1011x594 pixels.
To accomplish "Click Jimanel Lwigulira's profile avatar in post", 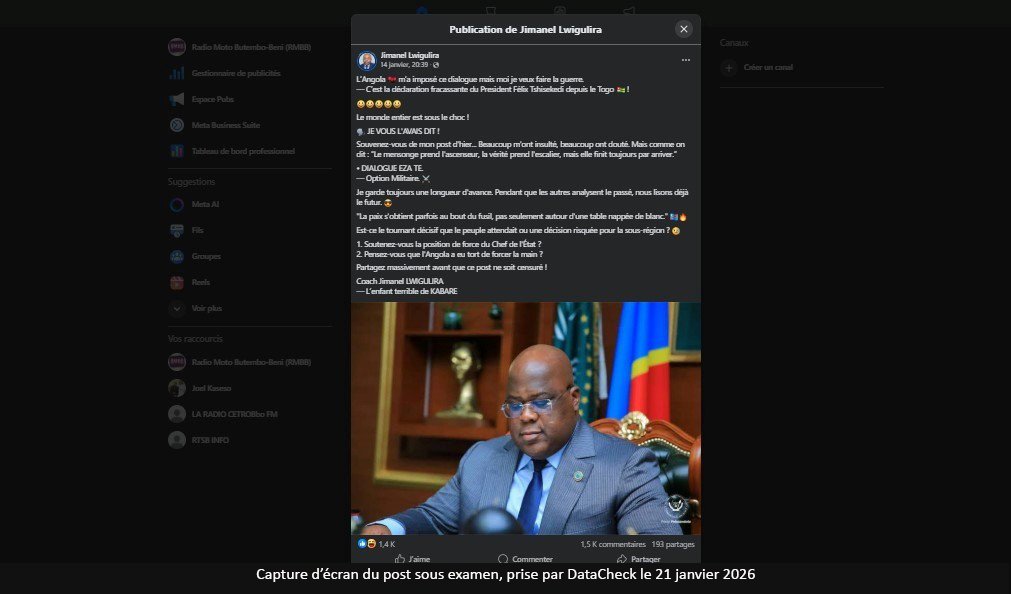I will coord(367,61).
